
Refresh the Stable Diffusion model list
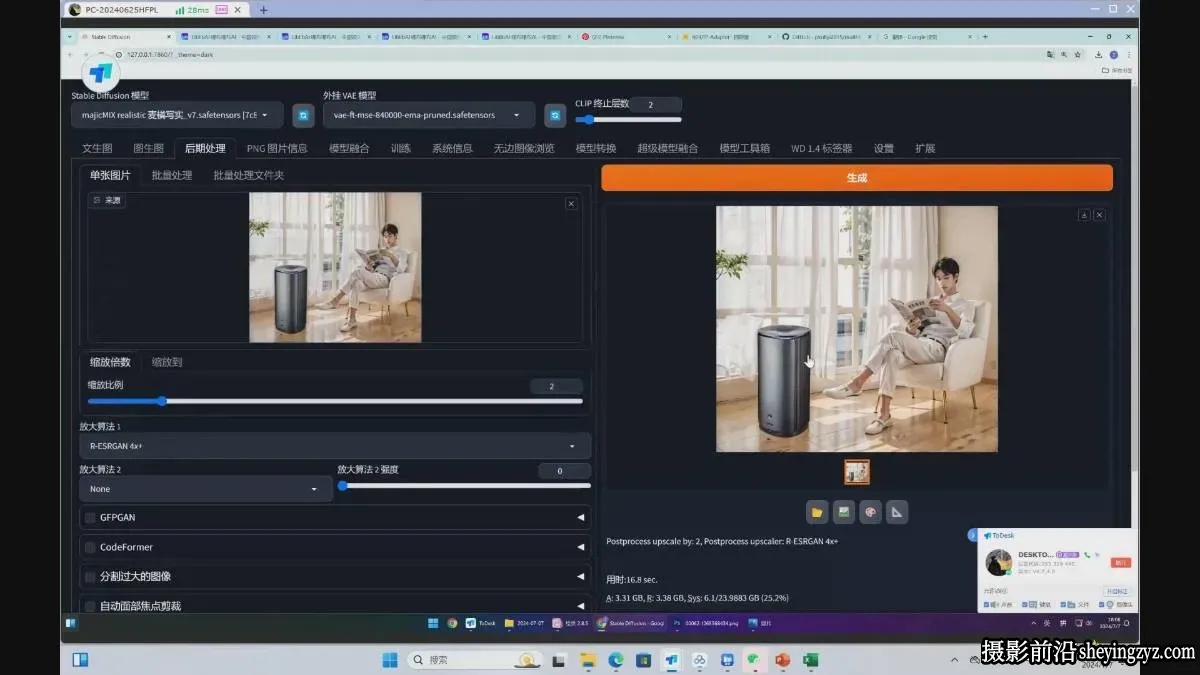(x=303, y=115)
